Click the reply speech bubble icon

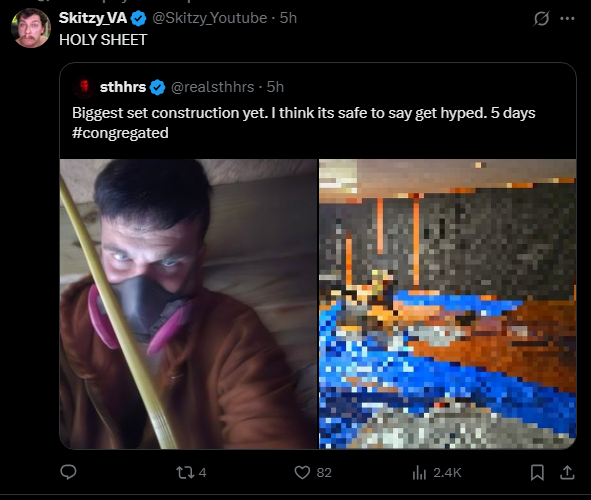68,472
